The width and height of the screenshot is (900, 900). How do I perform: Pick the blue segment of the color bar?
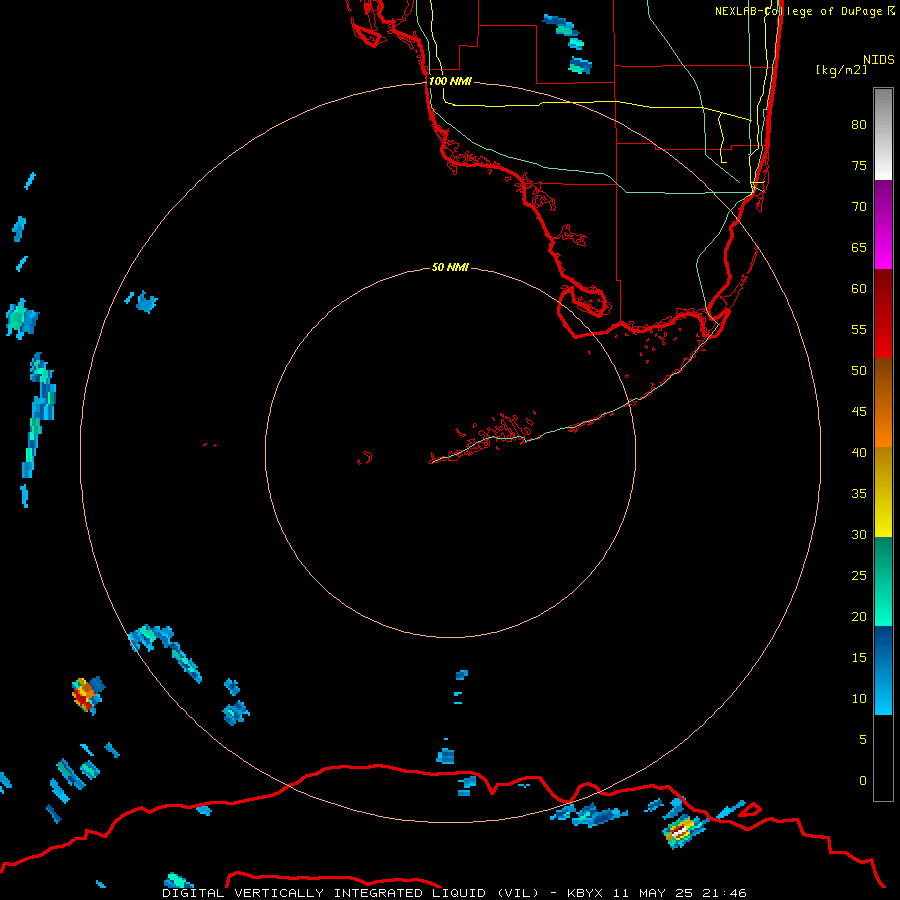(x=883, y=670)
